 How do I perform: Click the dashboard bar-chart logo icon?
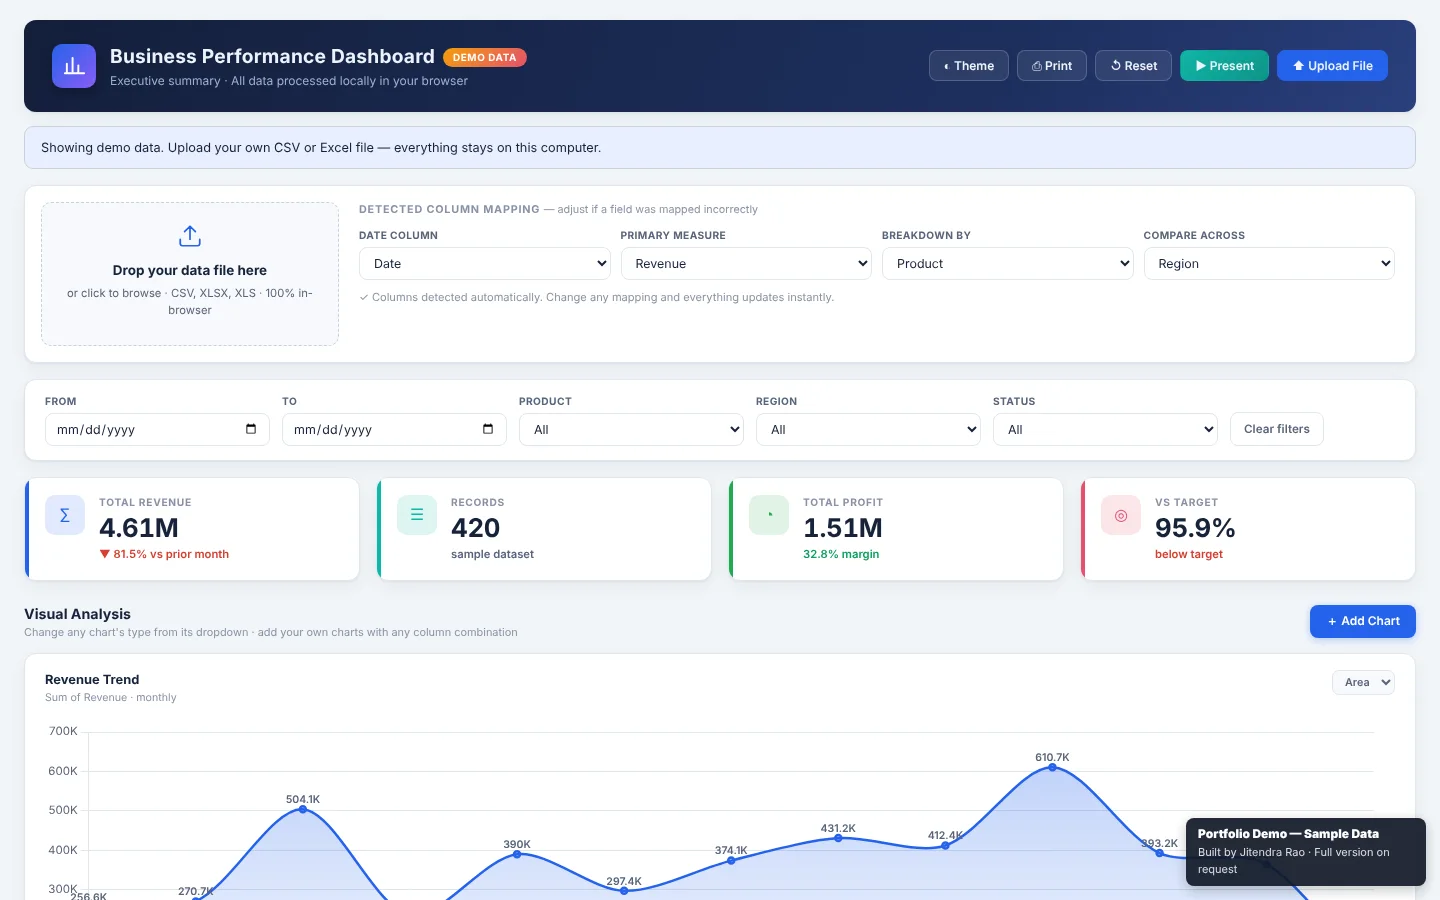point(74,66)
